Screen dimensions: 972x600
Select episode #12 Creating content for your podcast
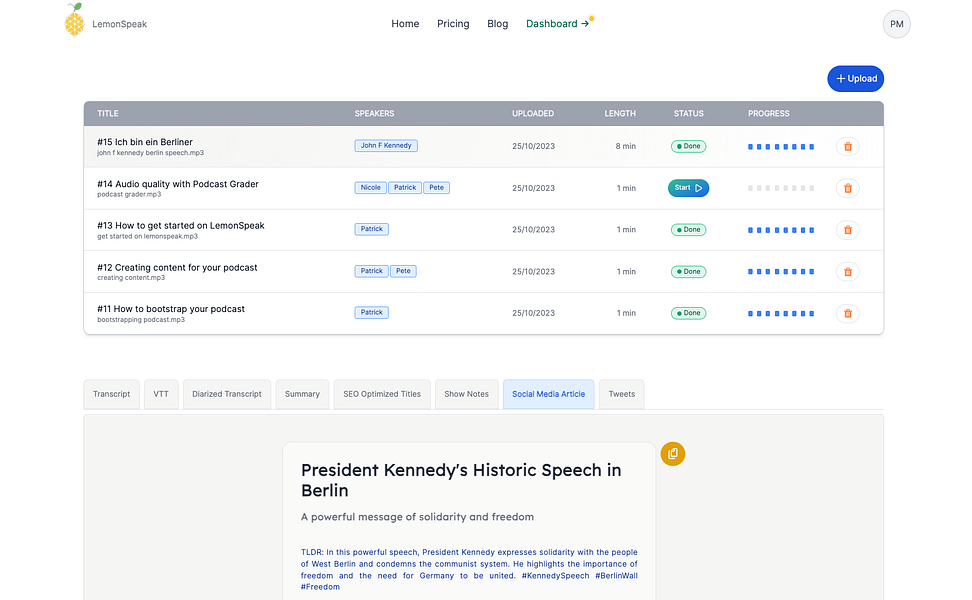point(177,268)
